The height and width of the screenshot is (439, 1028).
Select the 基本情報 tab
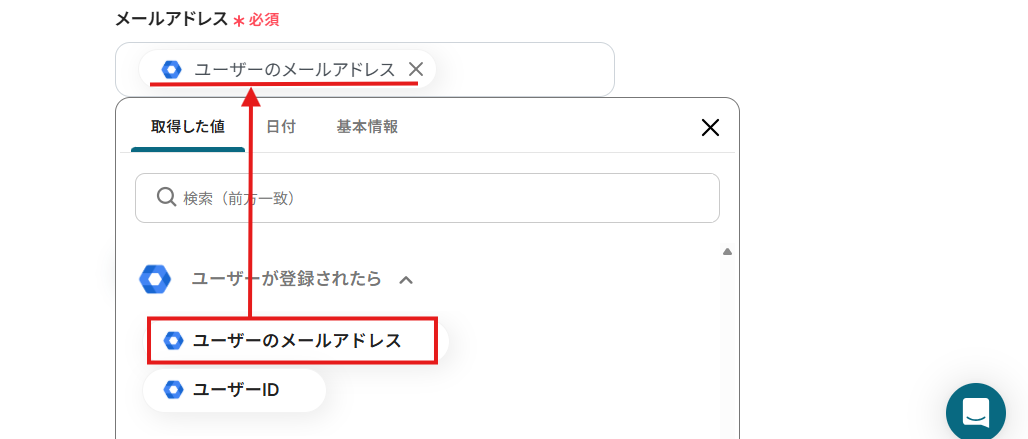pyautogui.click(x=367, y=127)
